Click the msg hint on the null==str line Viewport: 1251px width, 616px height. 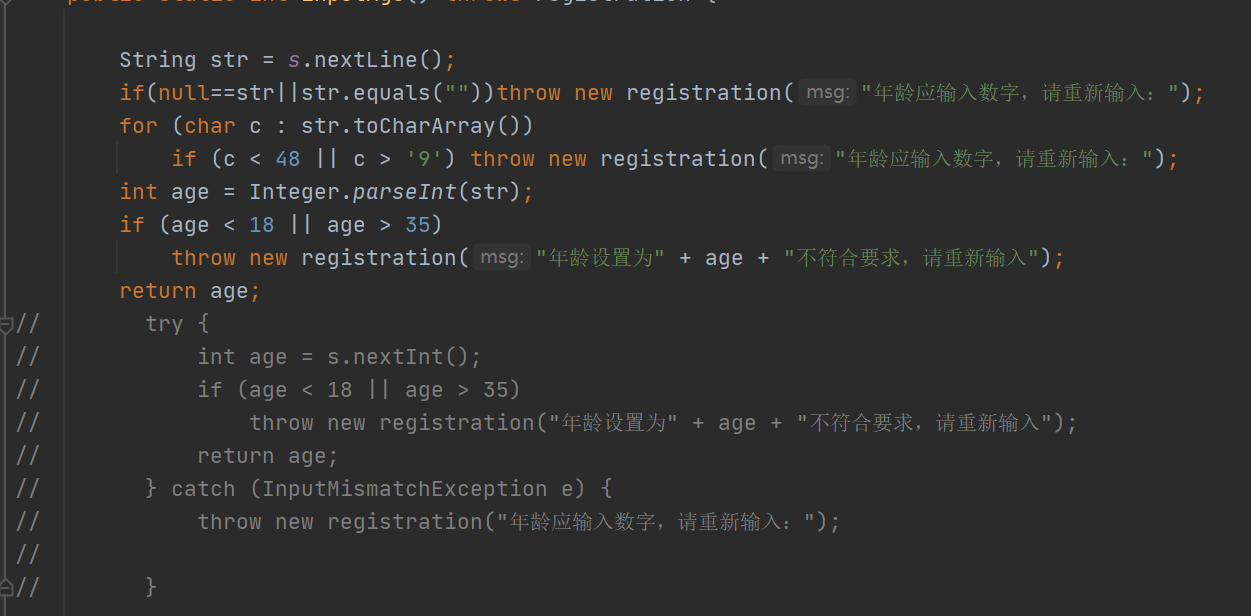[828, 93]
